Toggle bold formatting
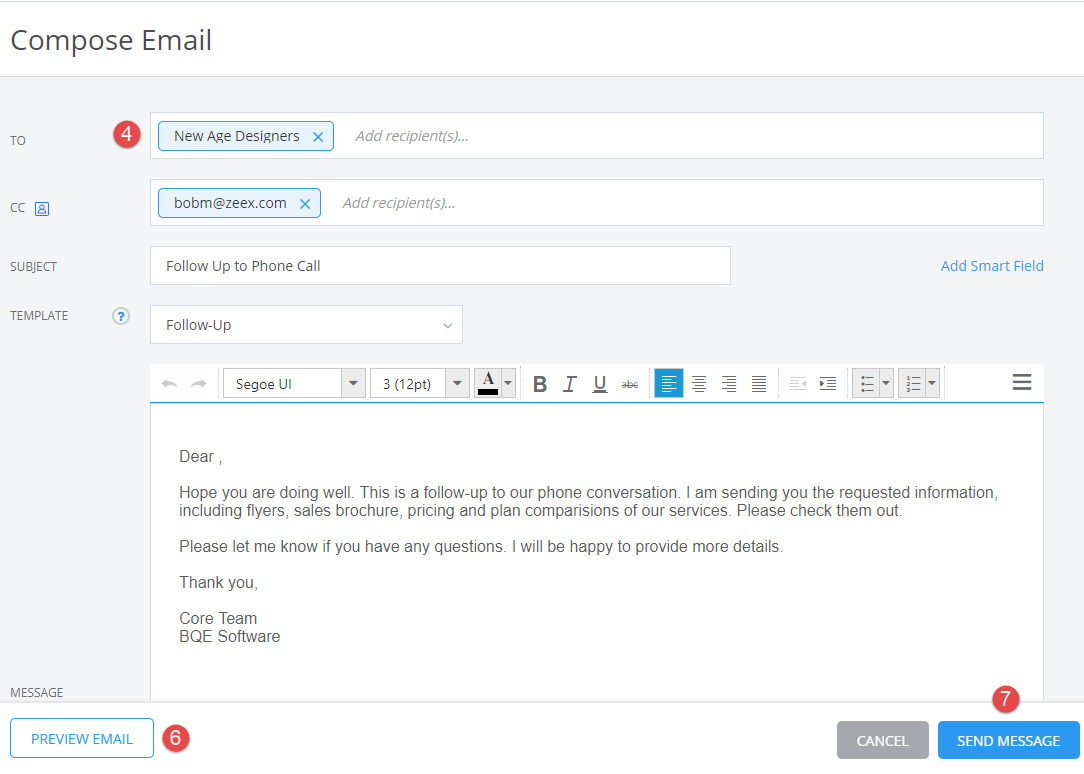This screenshot has width=1084, height=774. point(540,384)
